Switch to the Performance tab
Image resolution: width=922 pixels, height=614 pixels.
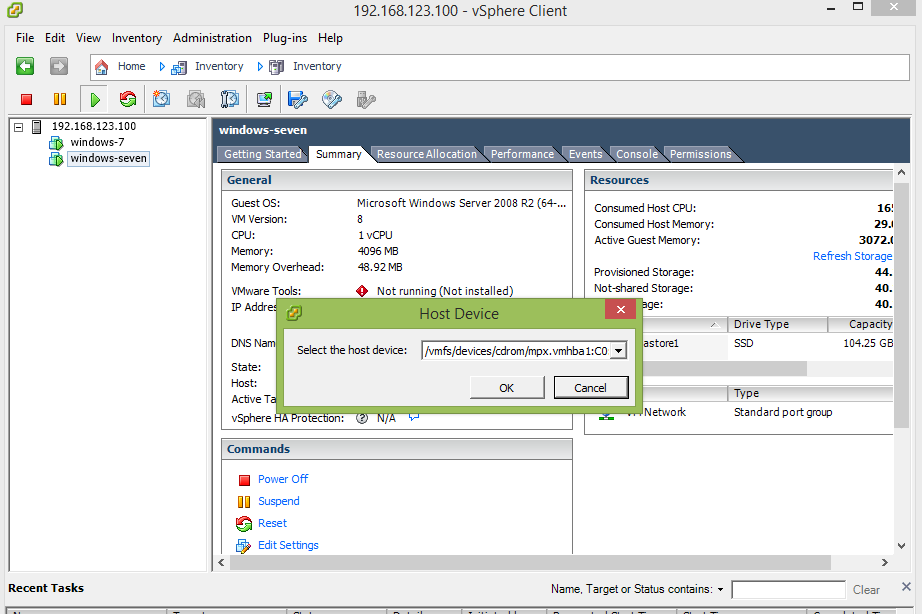(x=521, y=154)
